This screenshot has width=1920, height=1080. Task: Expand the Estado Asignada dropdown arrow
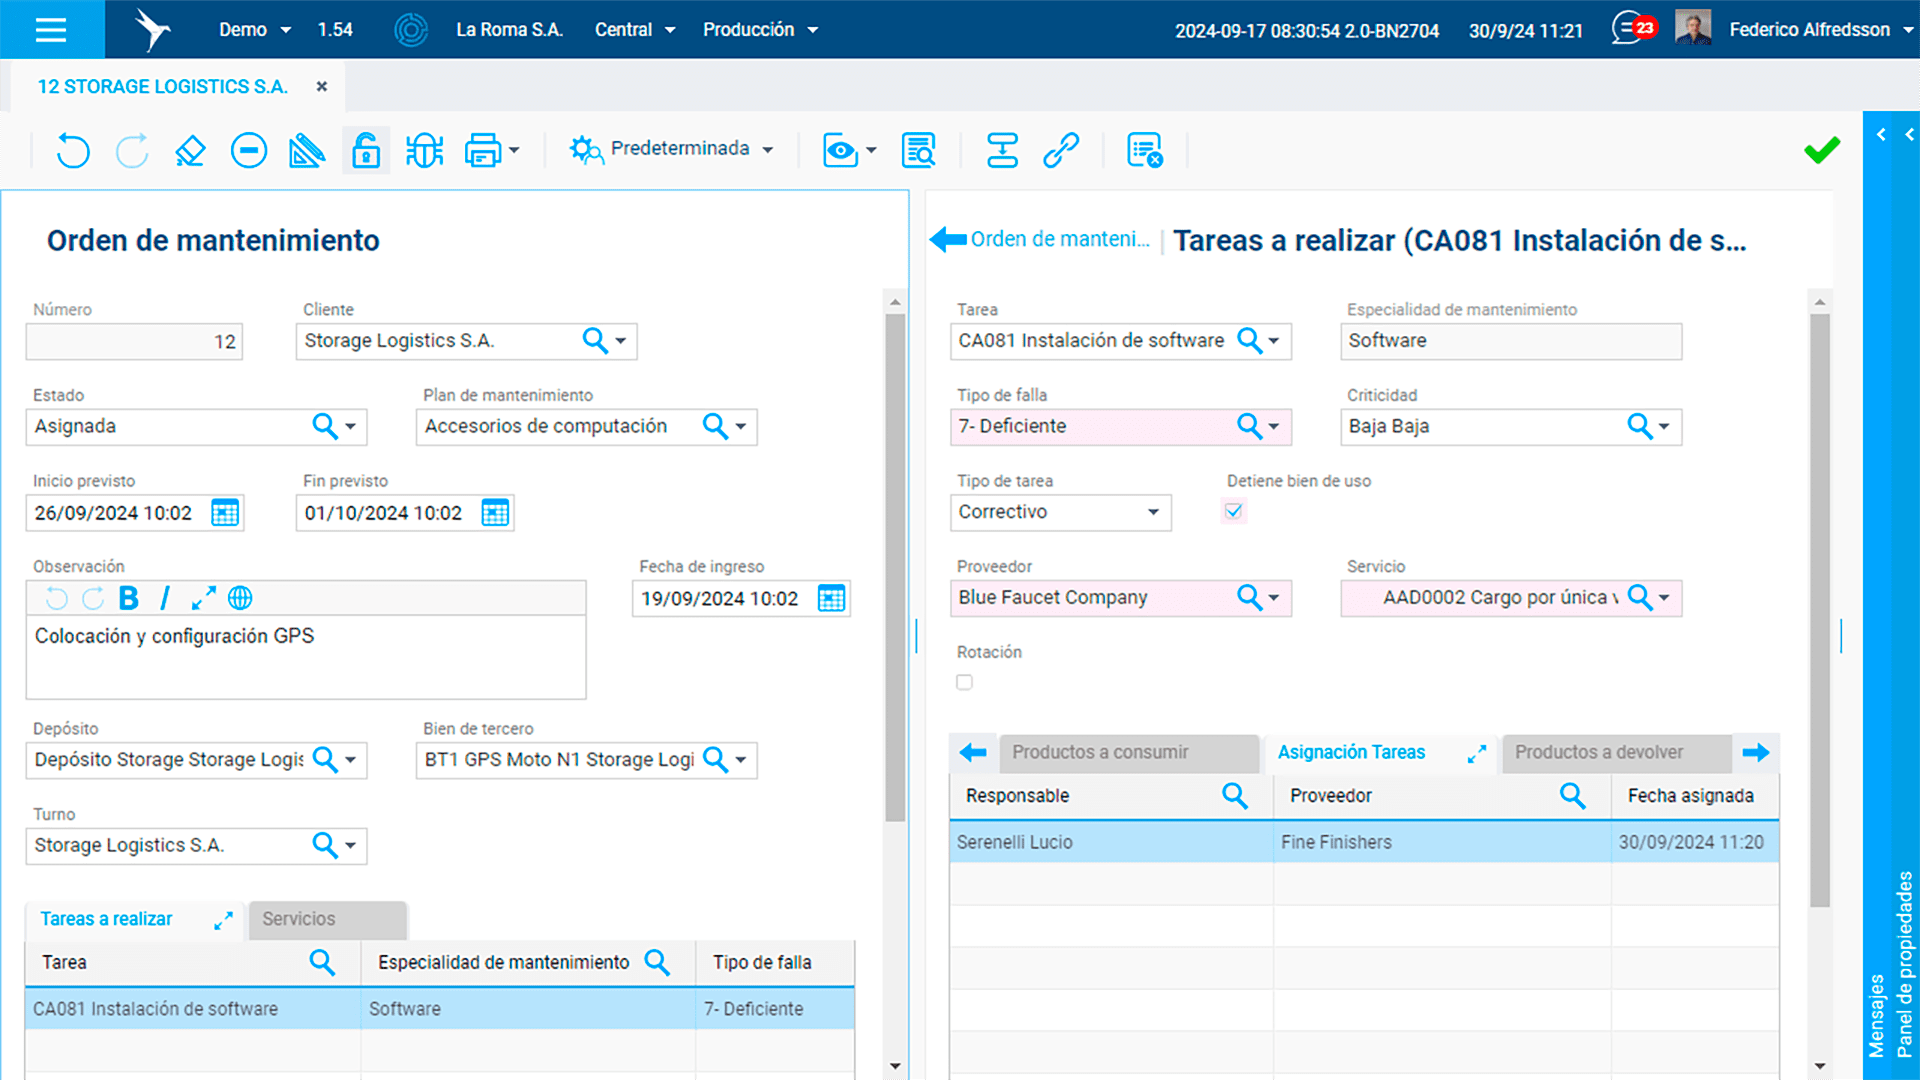351,427
